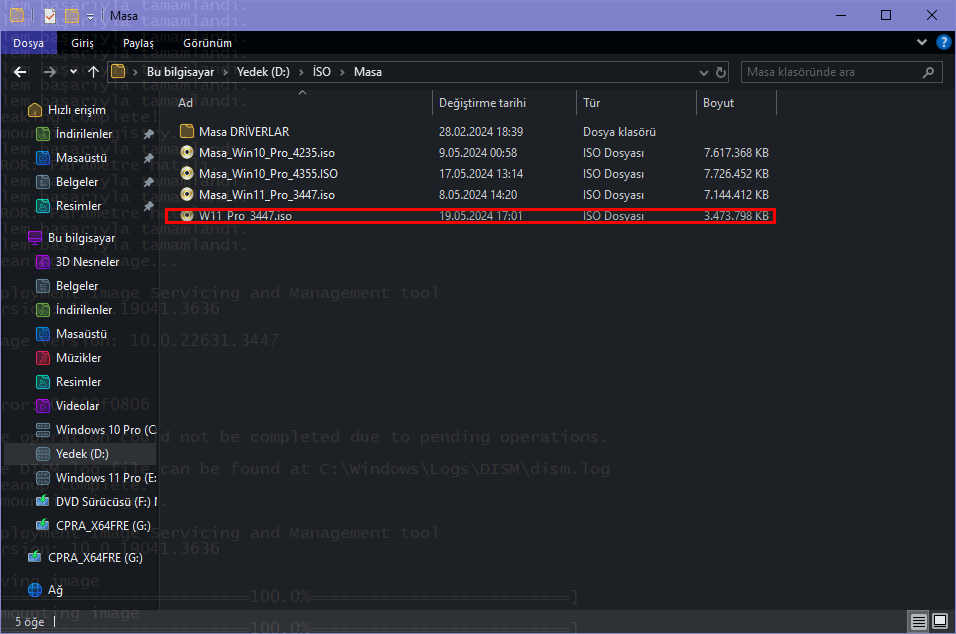Open the Windows 10 Pro (C:) drive
Image resolution: width=956 pixels, height=634 pixels.
tap(106, 430)
